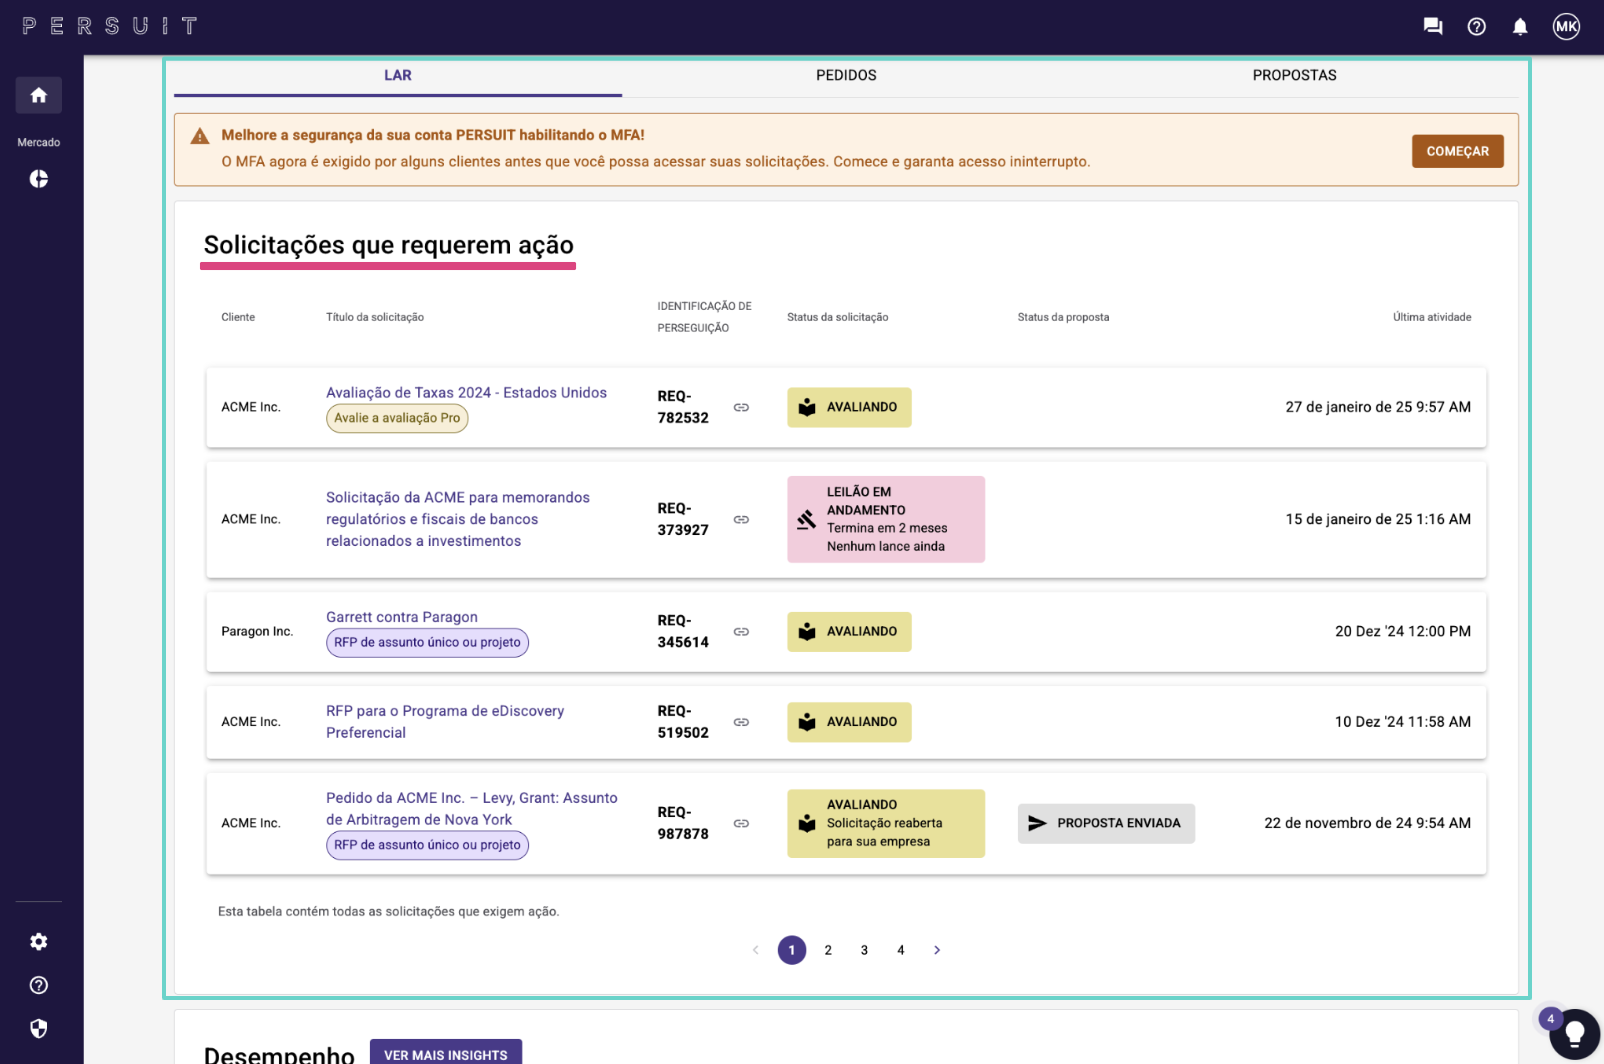The image size is (1604, 1064).
Task: Click date 10 Dez '24 11:58 AM
Action: click(1403, 722)
